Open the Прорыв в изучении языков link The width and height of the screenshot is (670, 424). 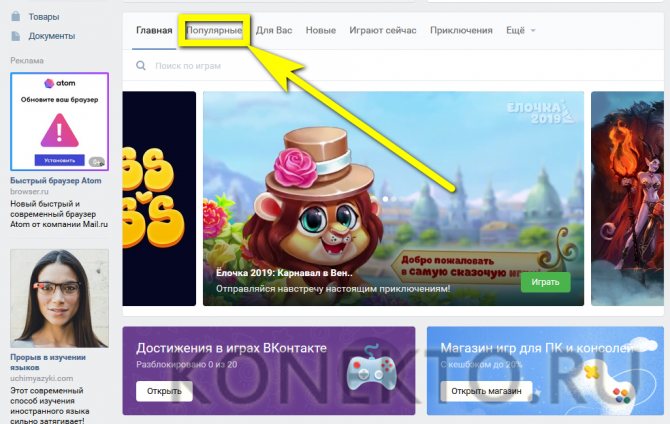[48, 362]
